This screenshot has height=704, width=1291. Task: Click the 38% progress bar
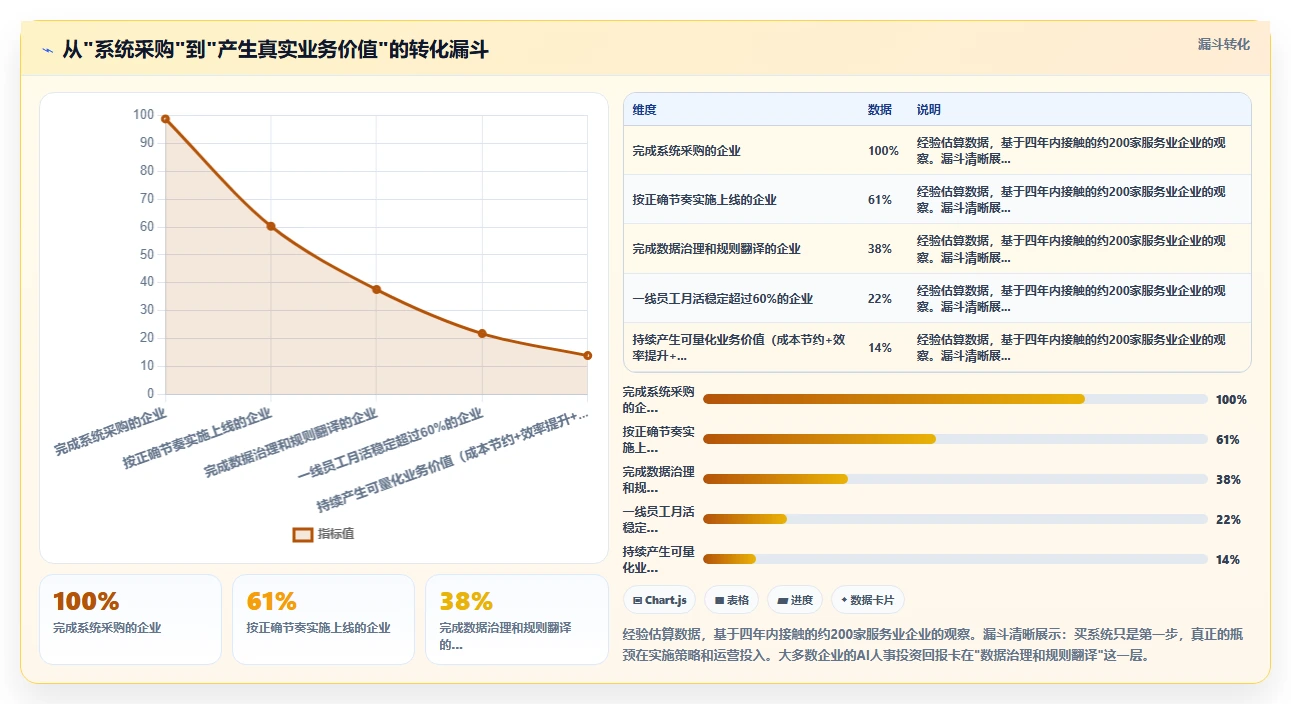tap(955, 479)
